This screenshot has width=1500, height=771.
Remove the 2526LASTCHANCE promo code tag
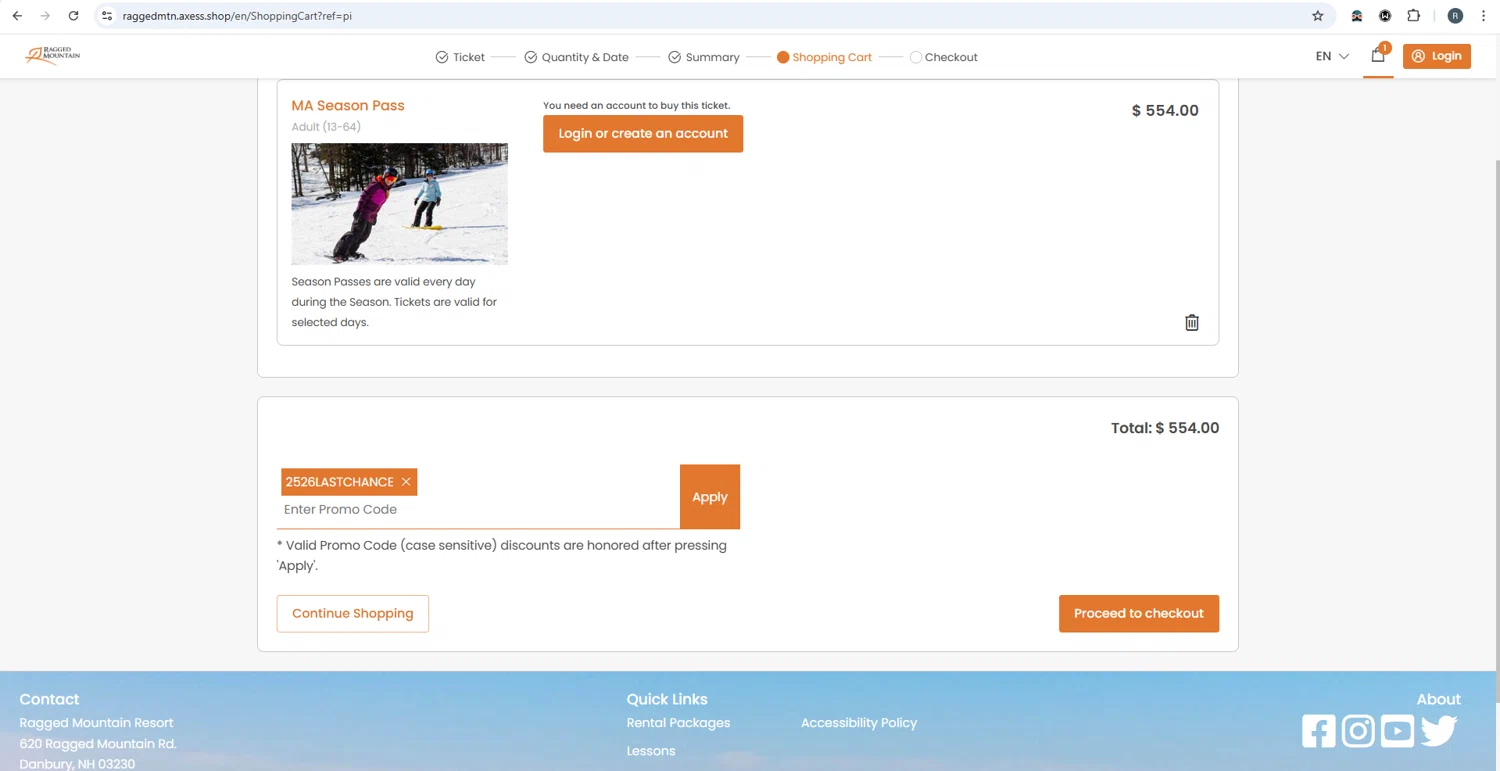406,482
